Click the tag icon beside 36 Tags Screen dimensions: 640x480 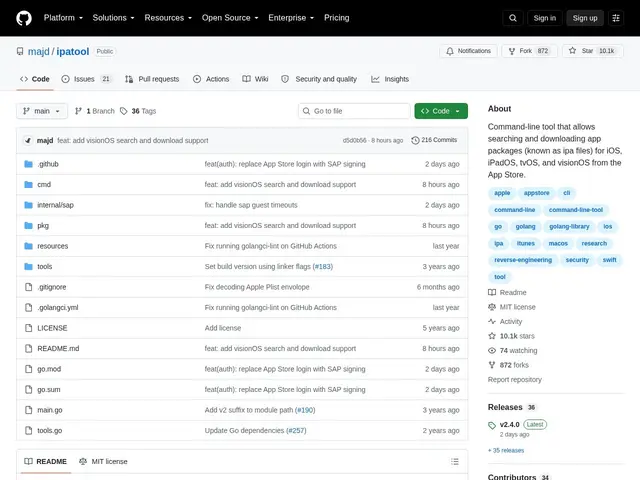tap(124, 111)
